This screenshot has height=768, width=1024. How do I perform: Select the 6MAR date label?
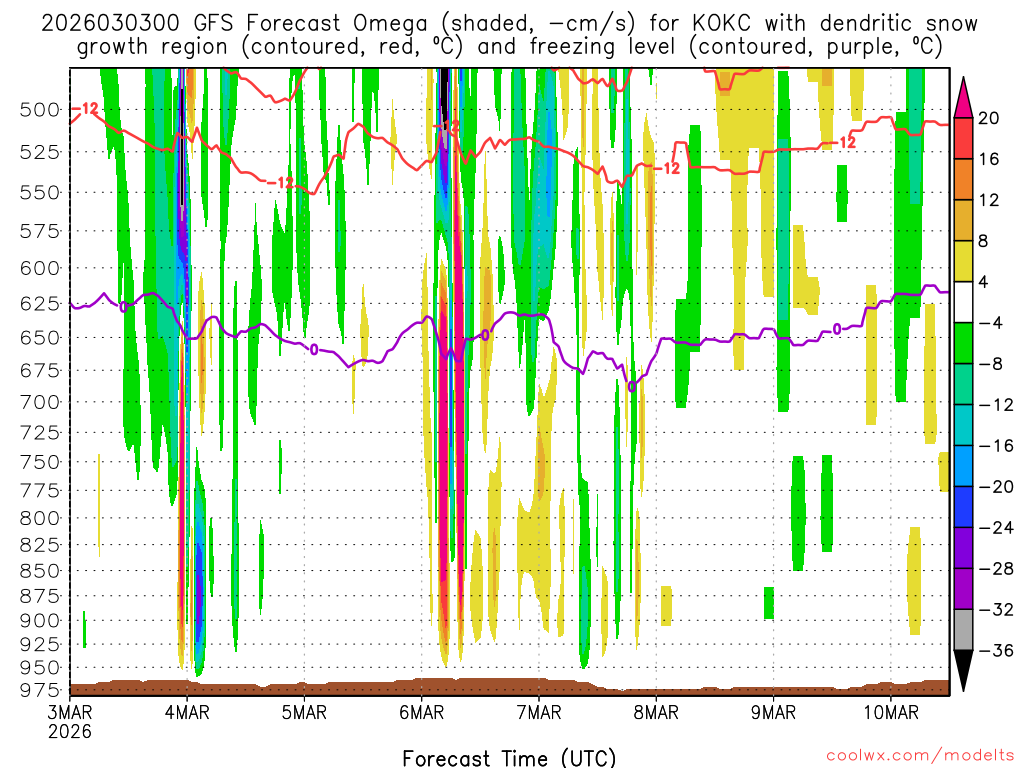click(x=421, y=712)
